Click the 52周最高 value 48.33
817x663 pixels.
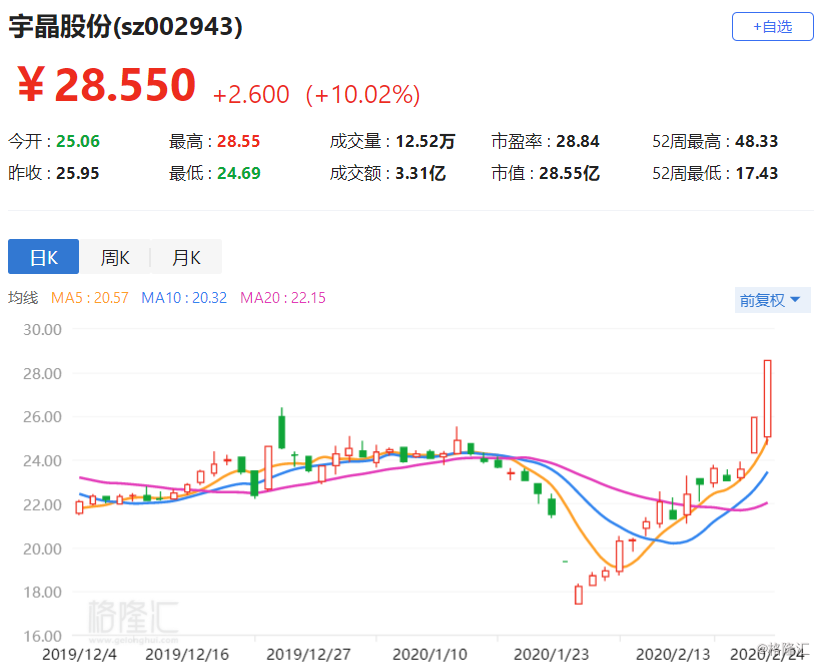[x=757, y=141]
